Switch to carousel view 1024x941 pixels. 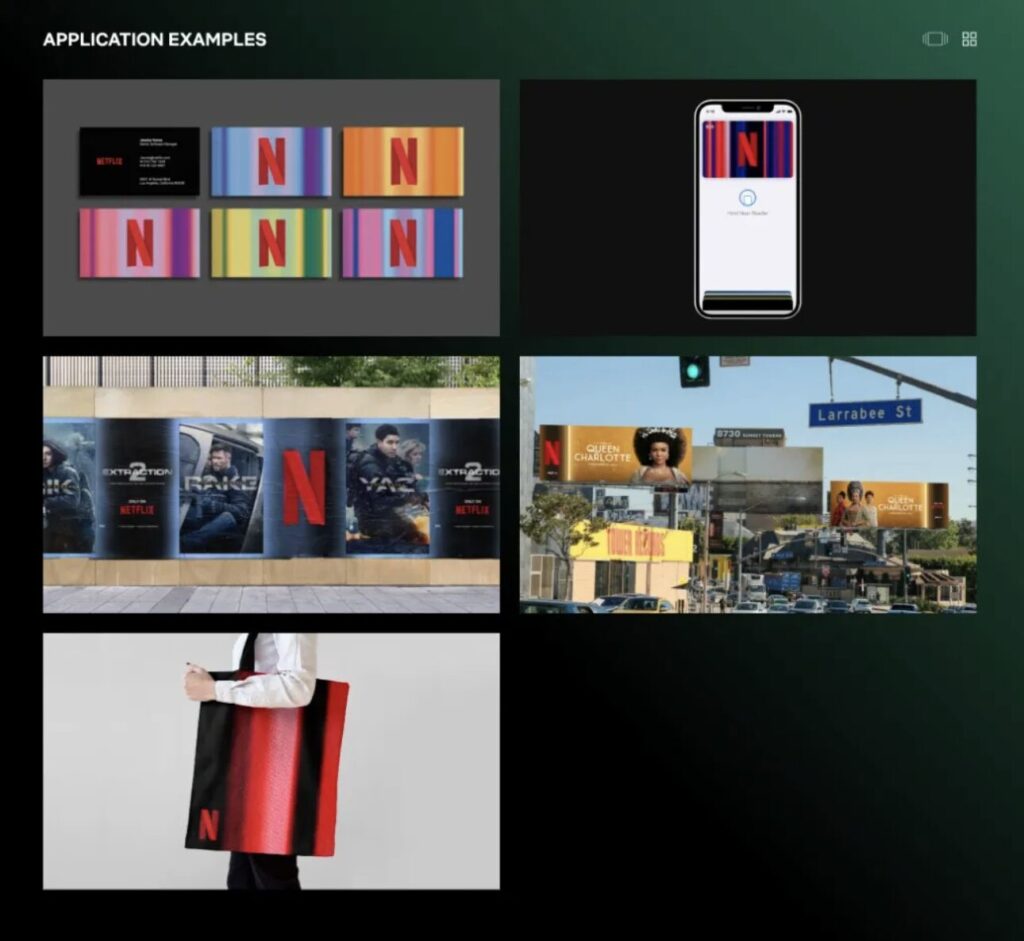[x=935, y=39]
